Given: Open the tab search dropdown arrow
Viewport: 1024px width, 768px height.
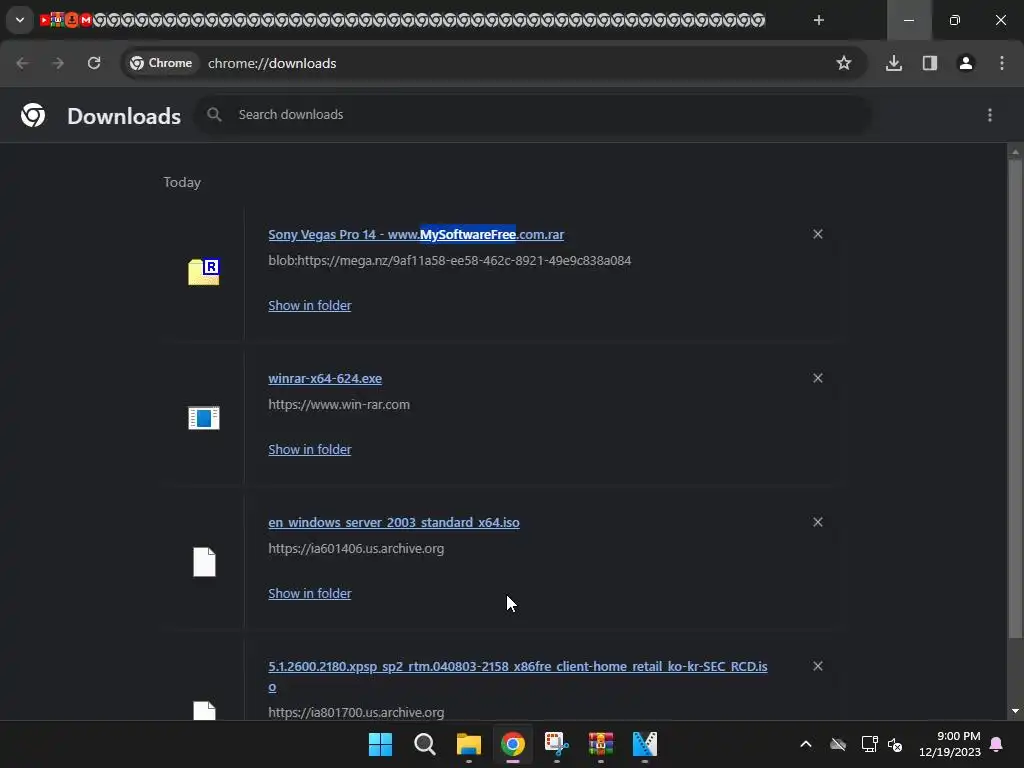Looking at the screenshot, I should click(x=20, y=20).
